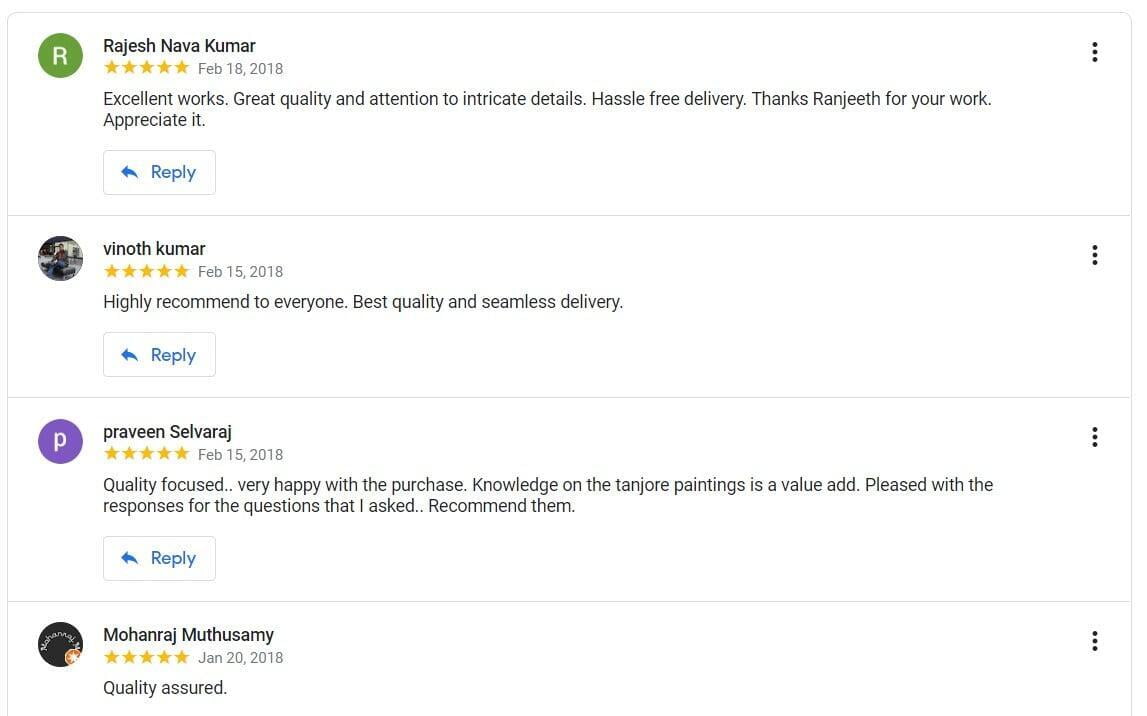The image size is (1147, 716).
Task: Click the star rating on vinoth kumar's review
Action: point(146,271)
